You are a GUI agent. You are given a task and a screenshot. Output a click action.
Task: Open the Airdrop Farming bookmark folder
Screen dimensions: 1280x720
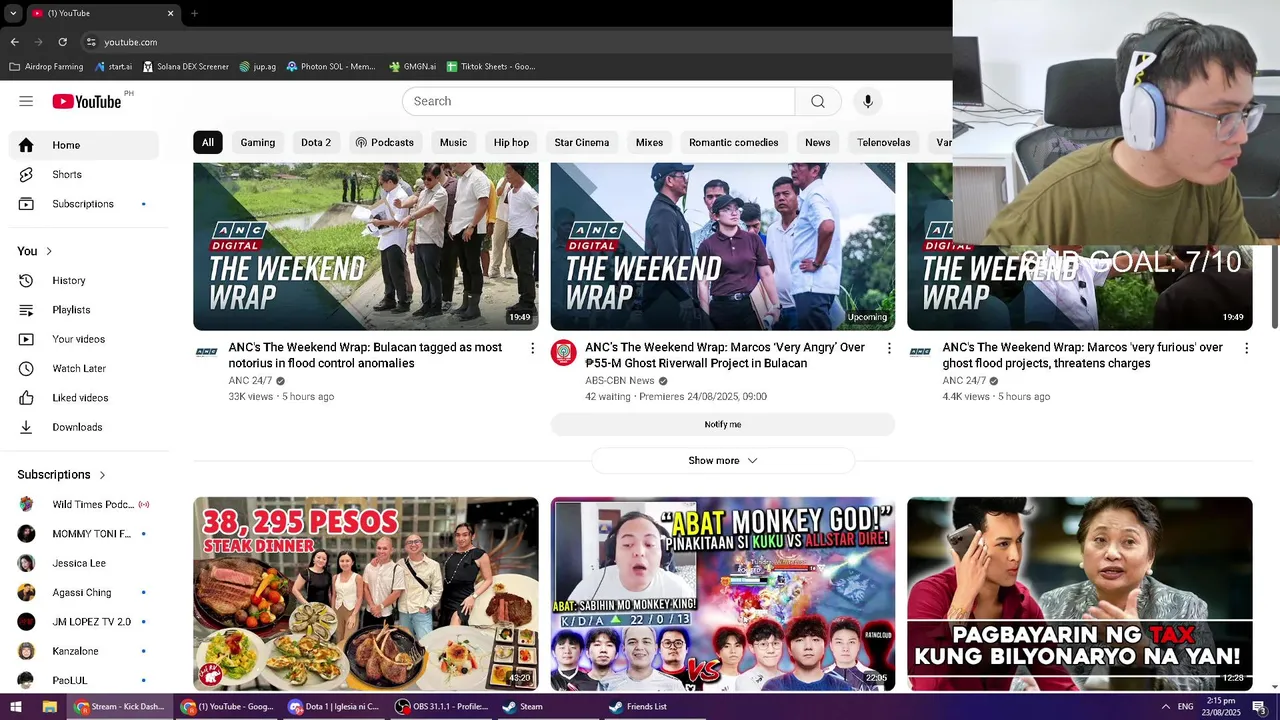click(x=46, y=67)
